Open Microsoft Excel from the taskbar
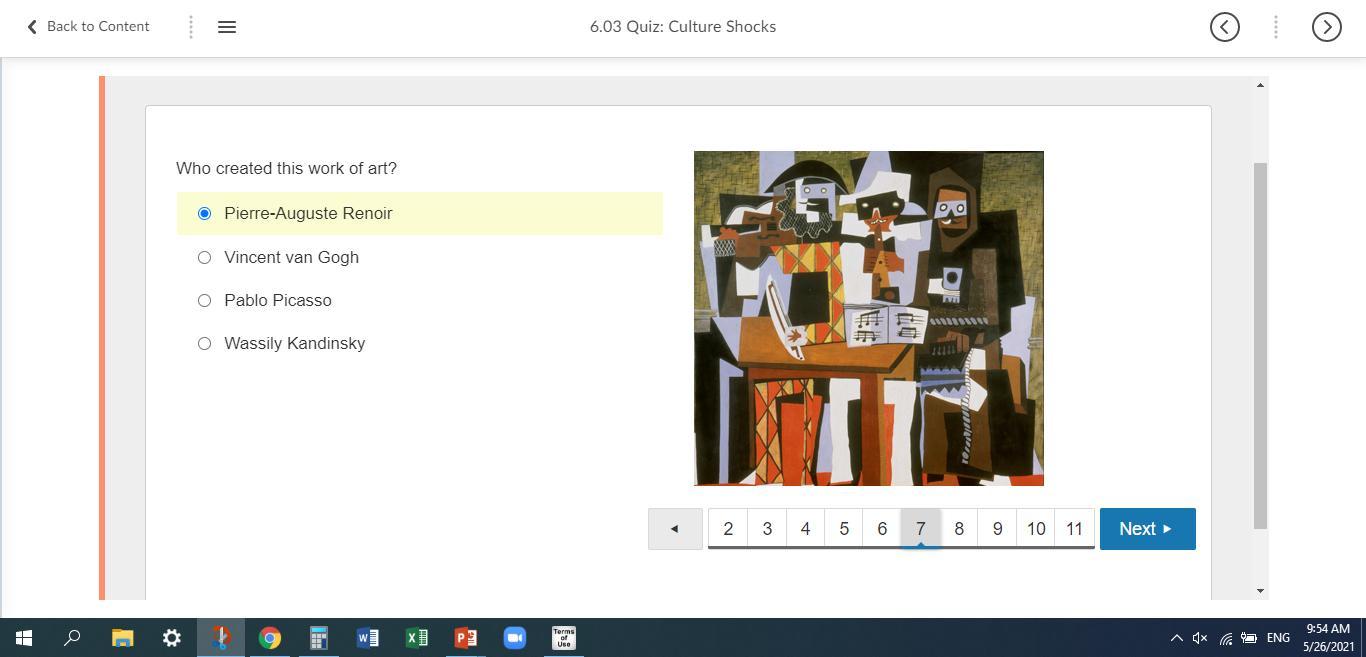The image size is (1366, 657). 417,638
